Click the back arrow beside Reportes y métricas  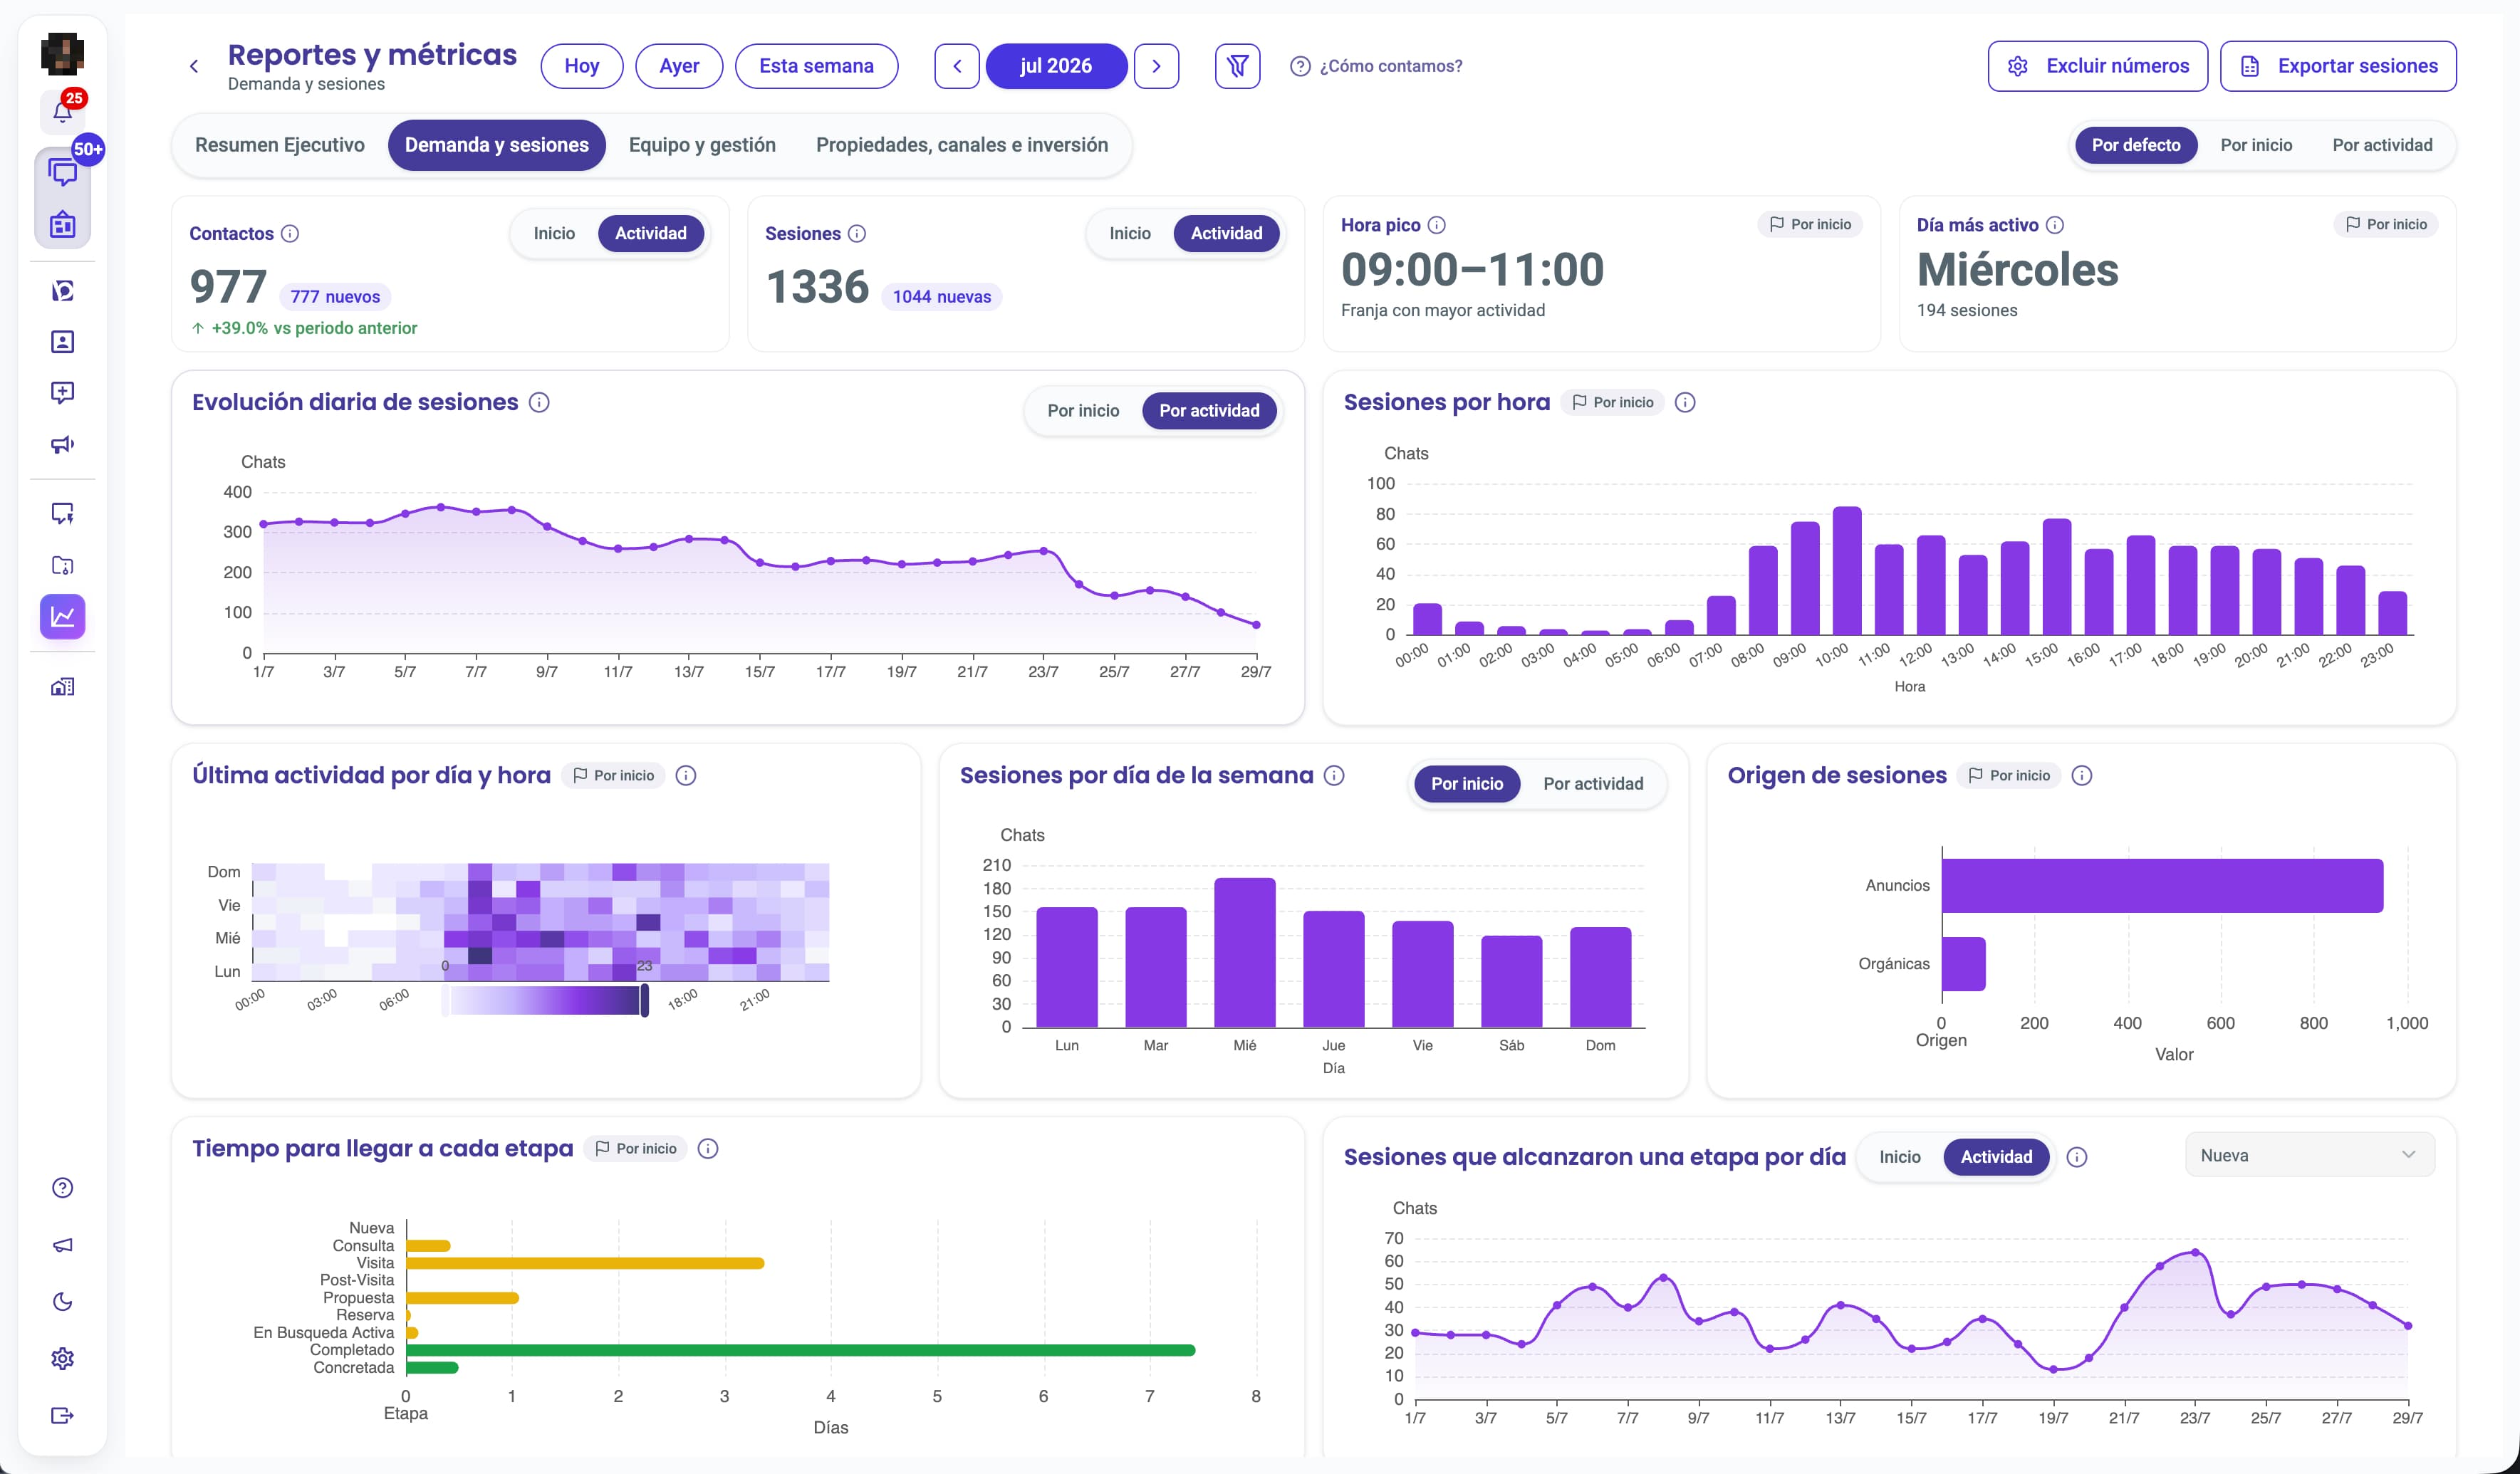click(x=194, y=66)
